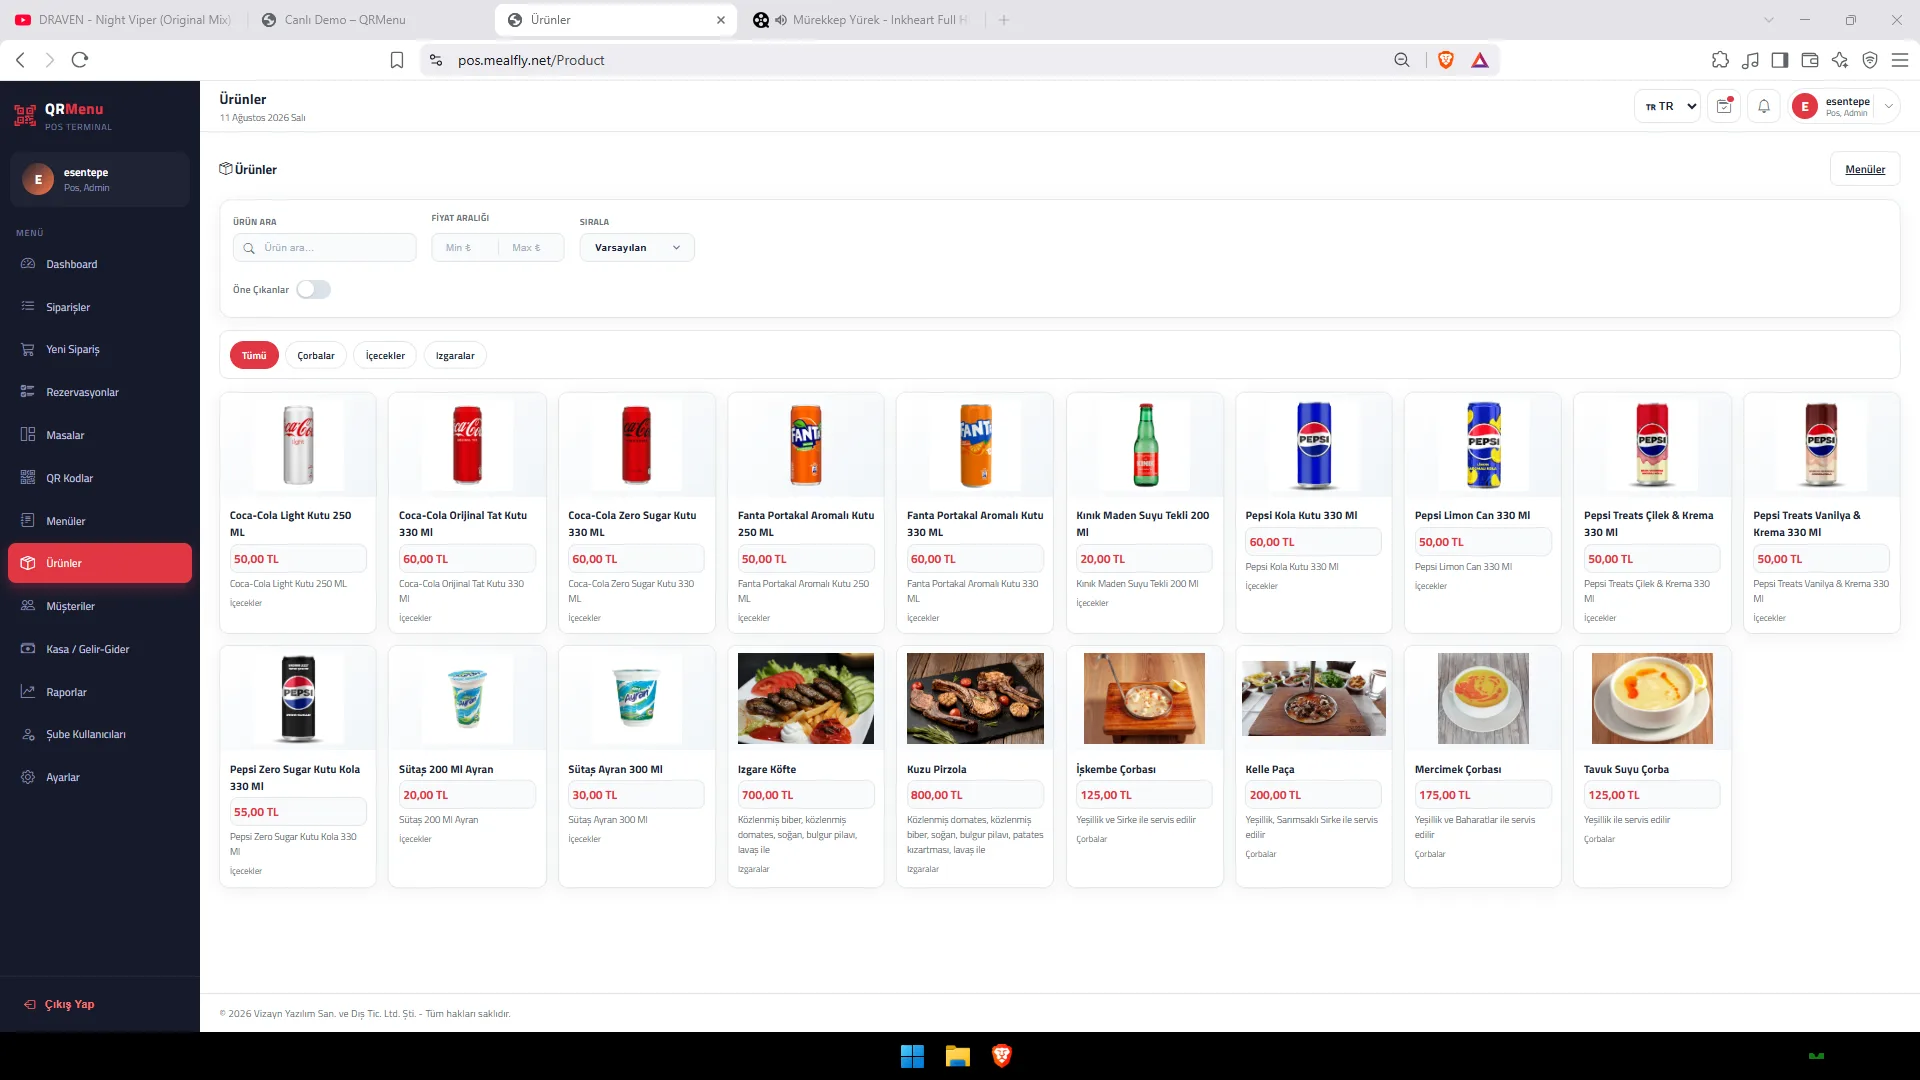Open Brave Wallet icon in toolbar

[x=1810, y=60]
